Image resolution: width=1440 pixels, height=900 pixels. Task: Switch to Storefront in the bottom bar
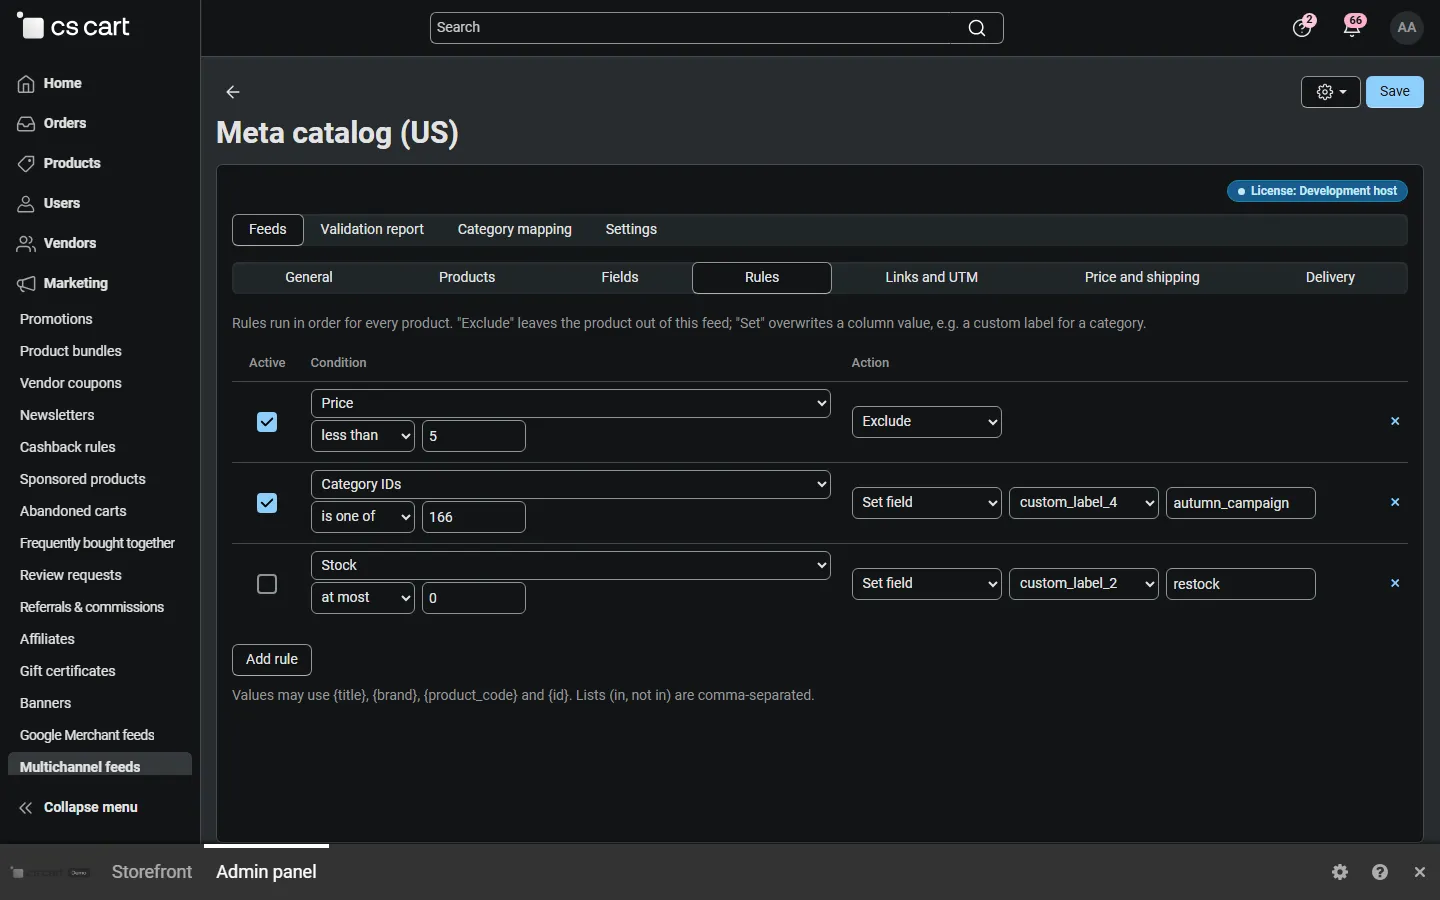(152, 872)
